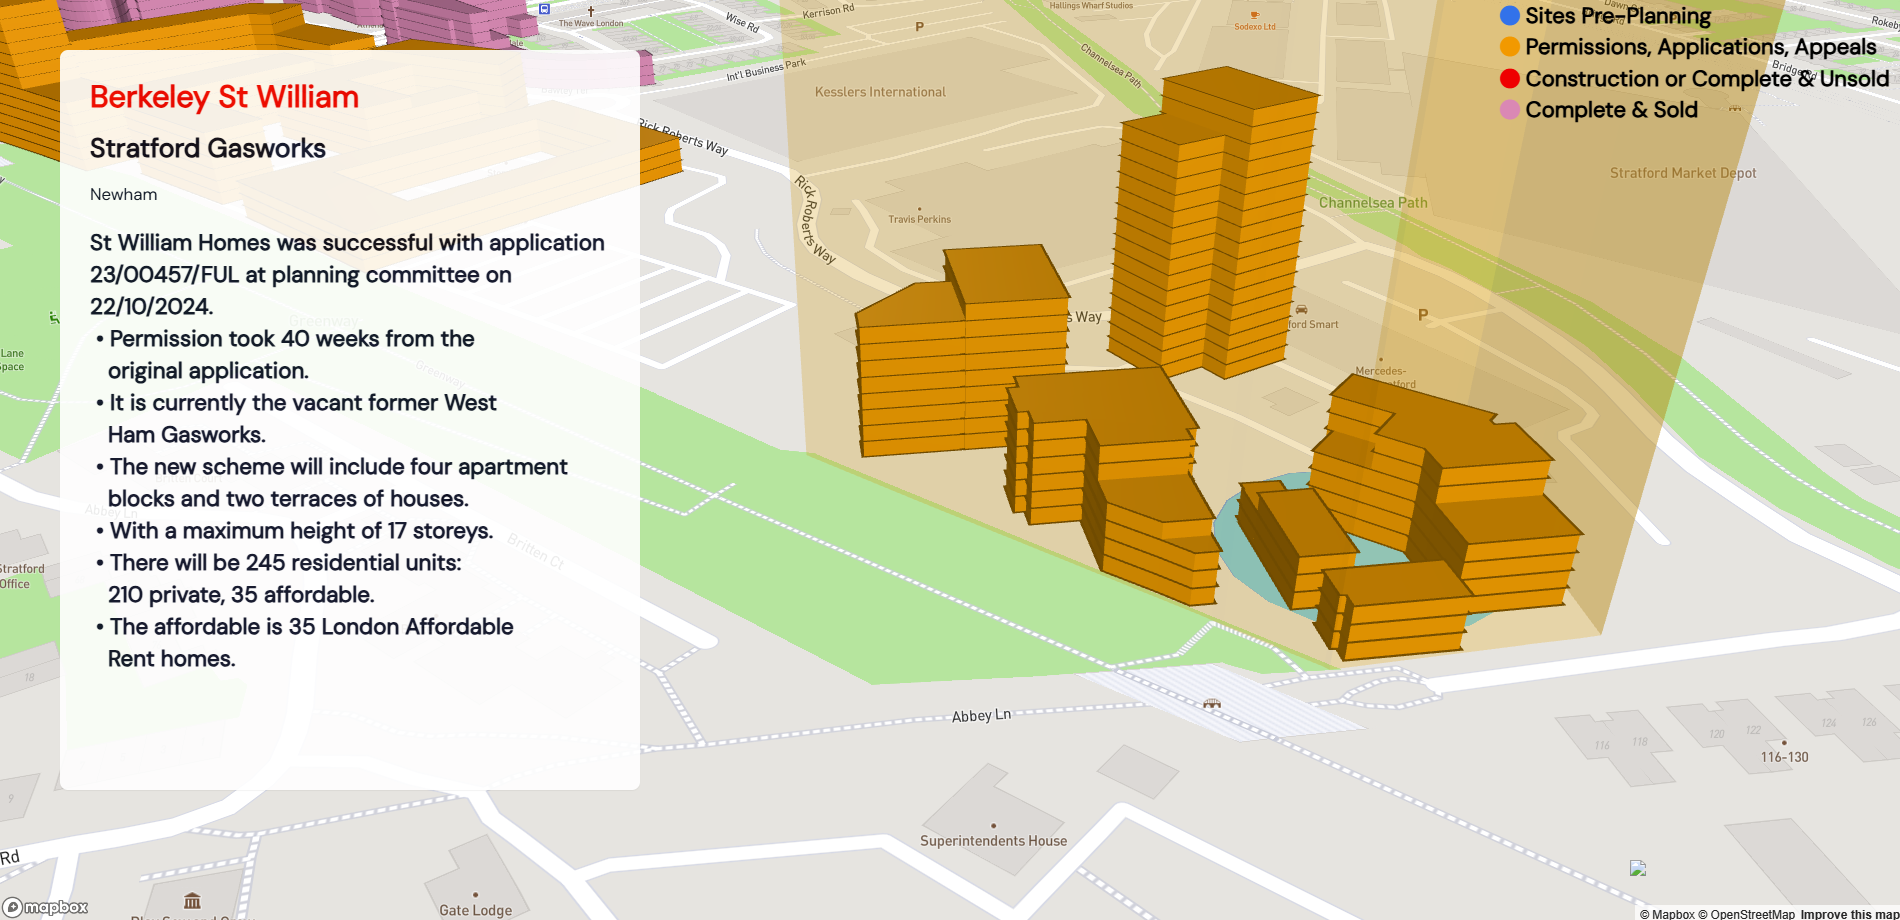
Task: Click the blue station icon at top
Action: [544, 8]
